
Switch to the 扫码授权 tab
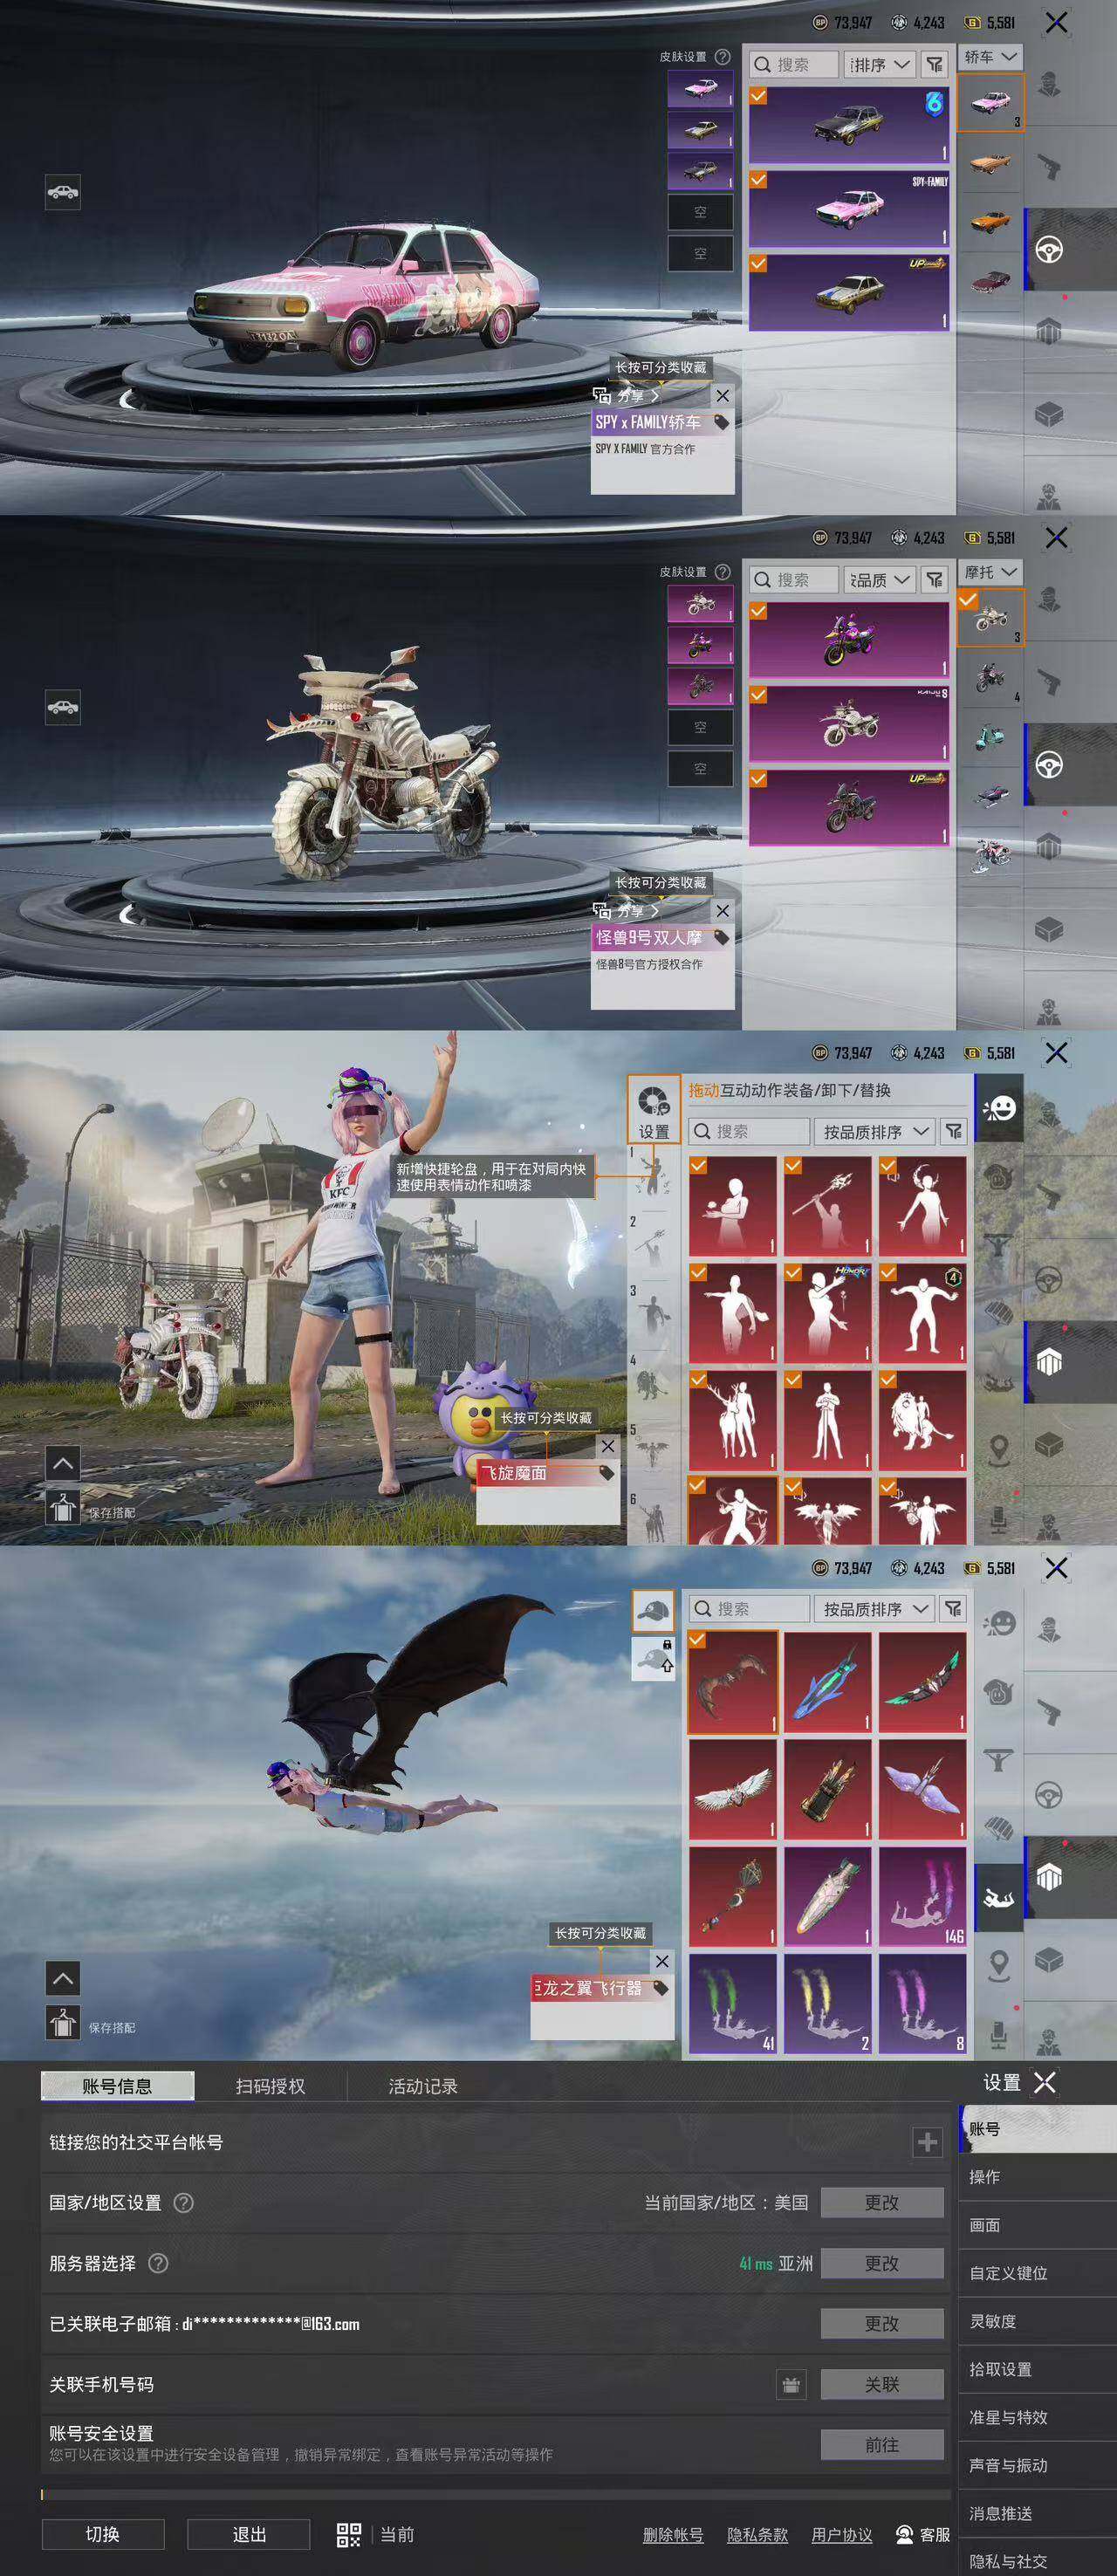(270, 2087)
